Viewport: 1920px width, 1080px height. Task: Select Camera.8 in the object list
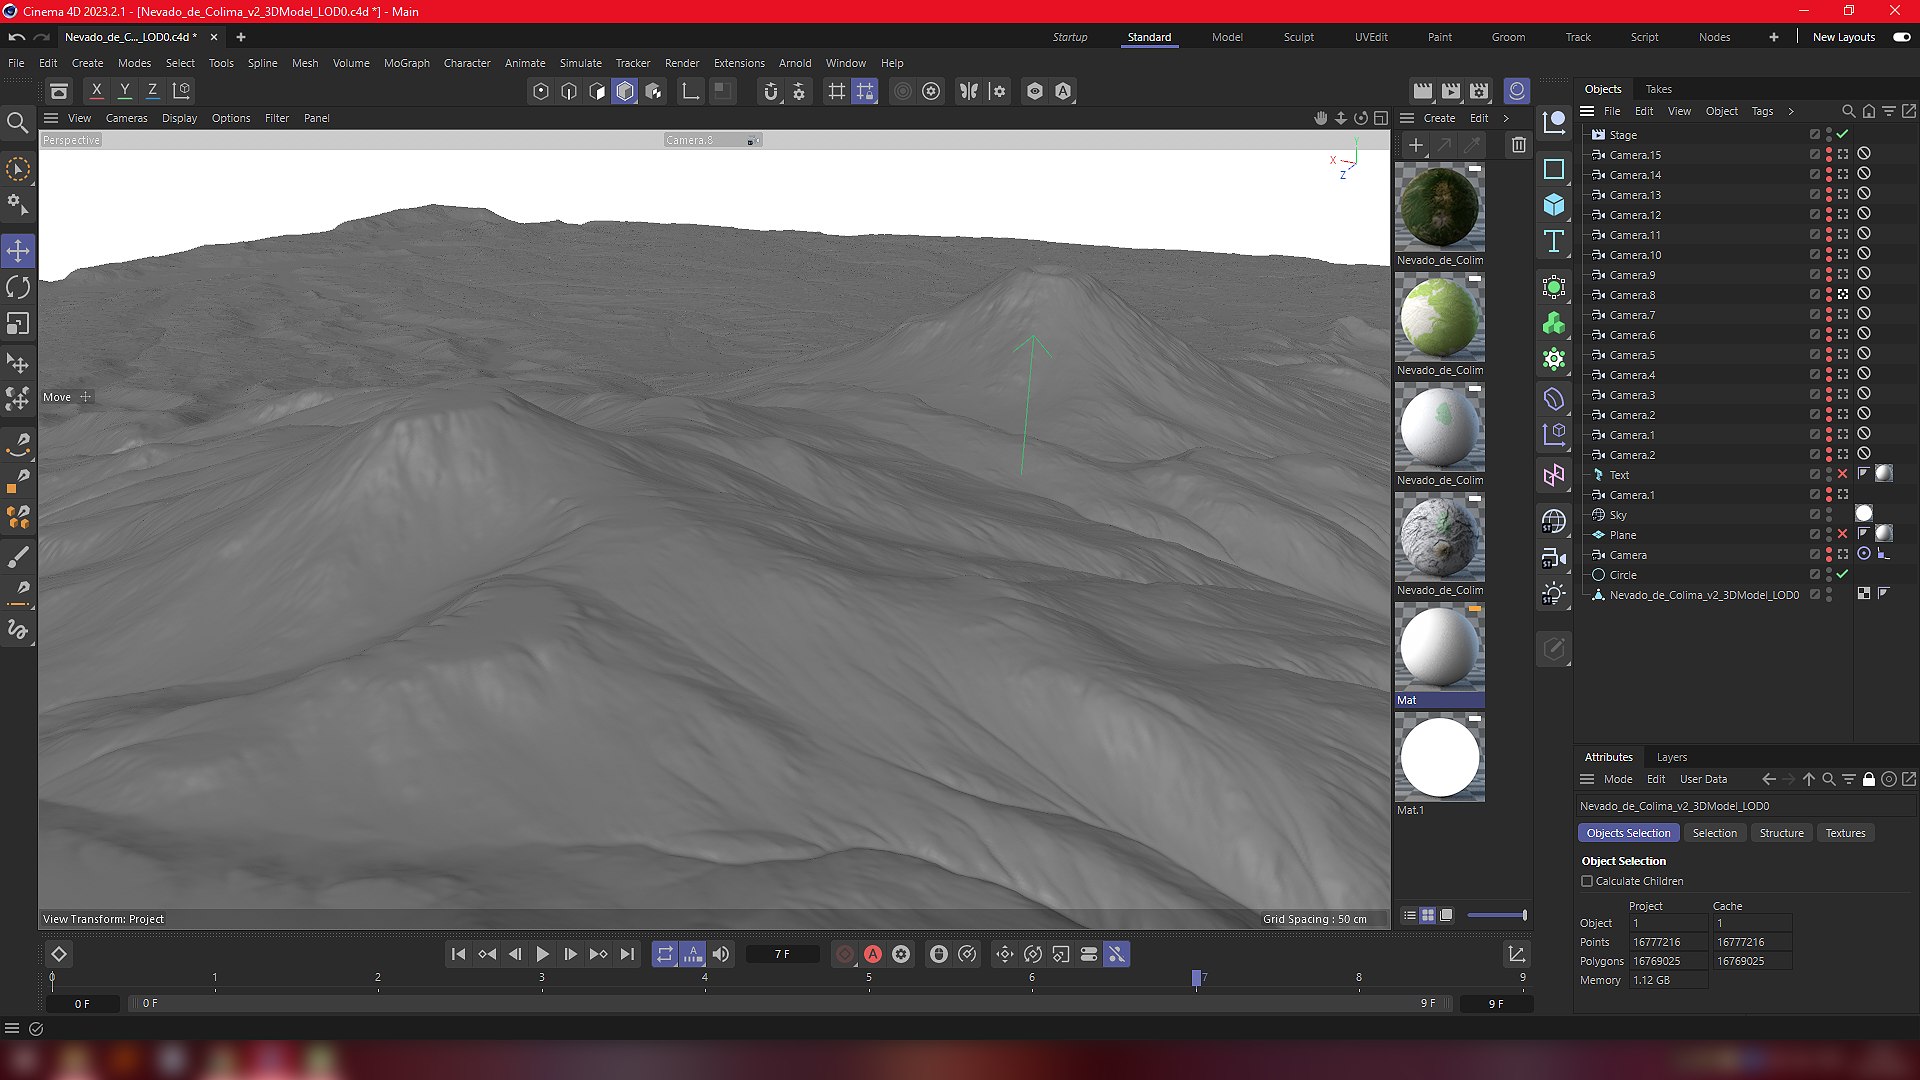point(1632,295)
